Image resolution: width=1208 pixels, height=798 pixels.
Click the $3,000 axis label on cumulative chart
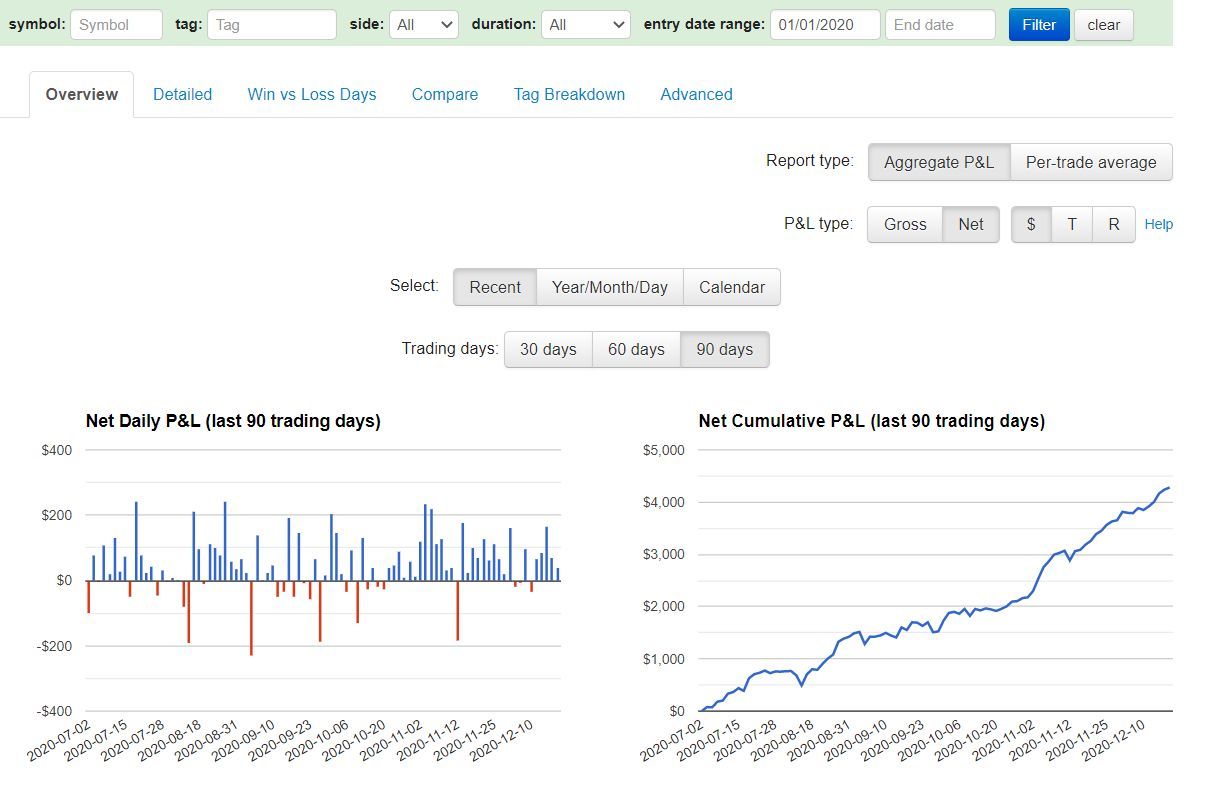(663, 554)
